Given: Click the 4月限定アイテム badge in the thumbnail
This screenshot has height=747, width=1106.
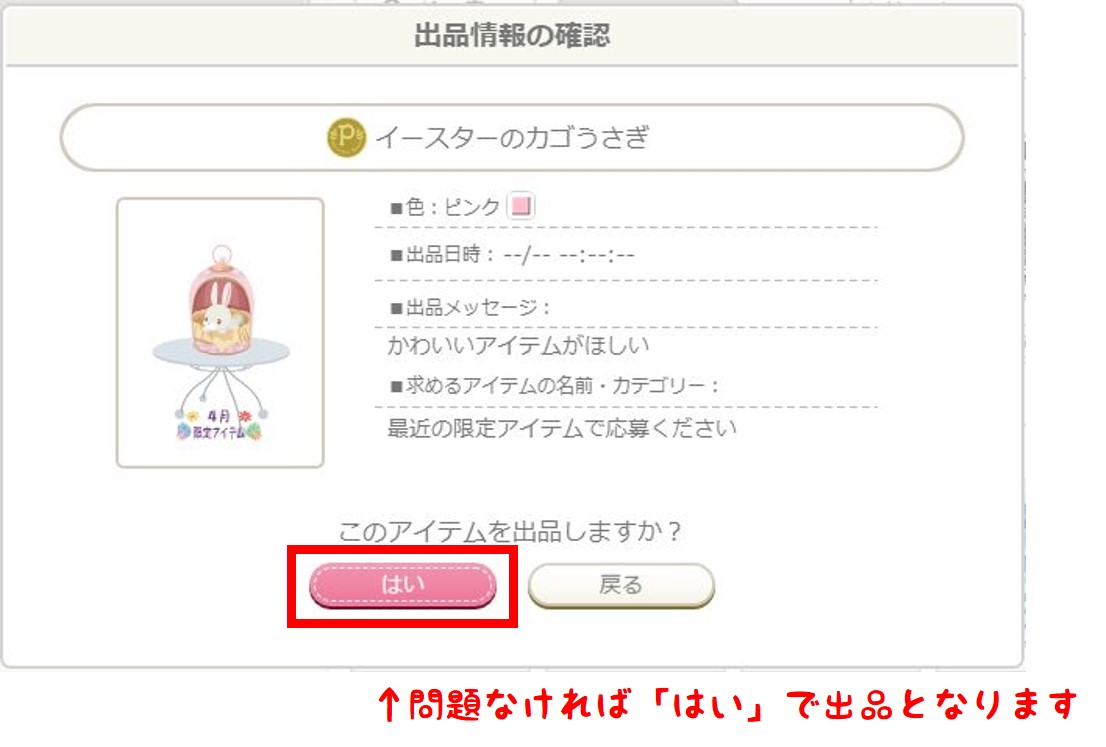Looking at the screenshot, I should pos(219,424).
